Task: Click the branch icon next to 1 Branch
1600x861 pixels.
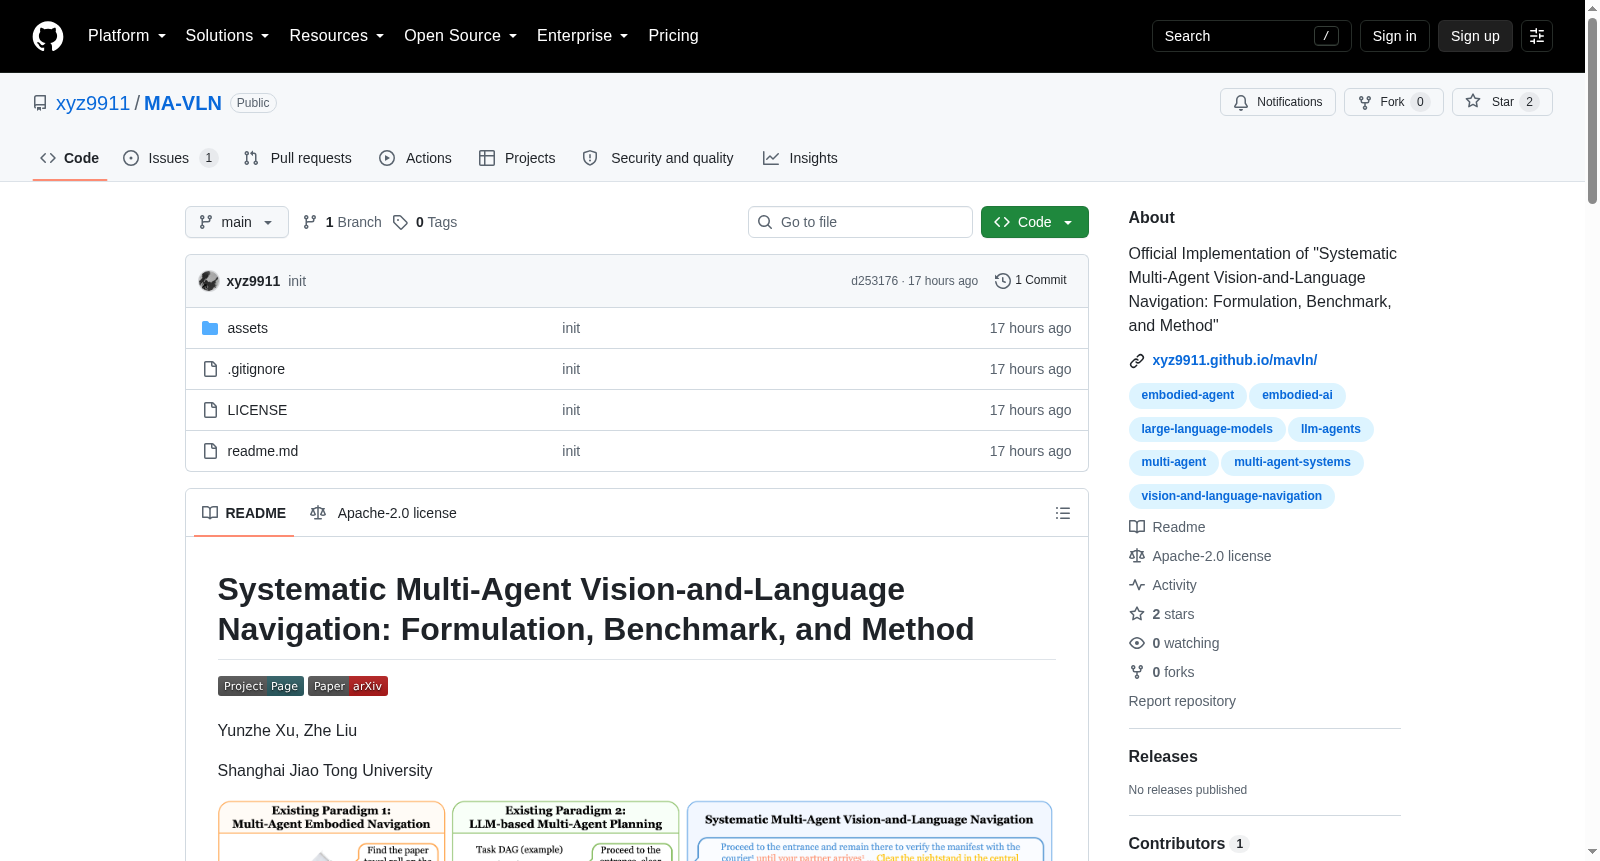Action: click(x=310, y=222)
